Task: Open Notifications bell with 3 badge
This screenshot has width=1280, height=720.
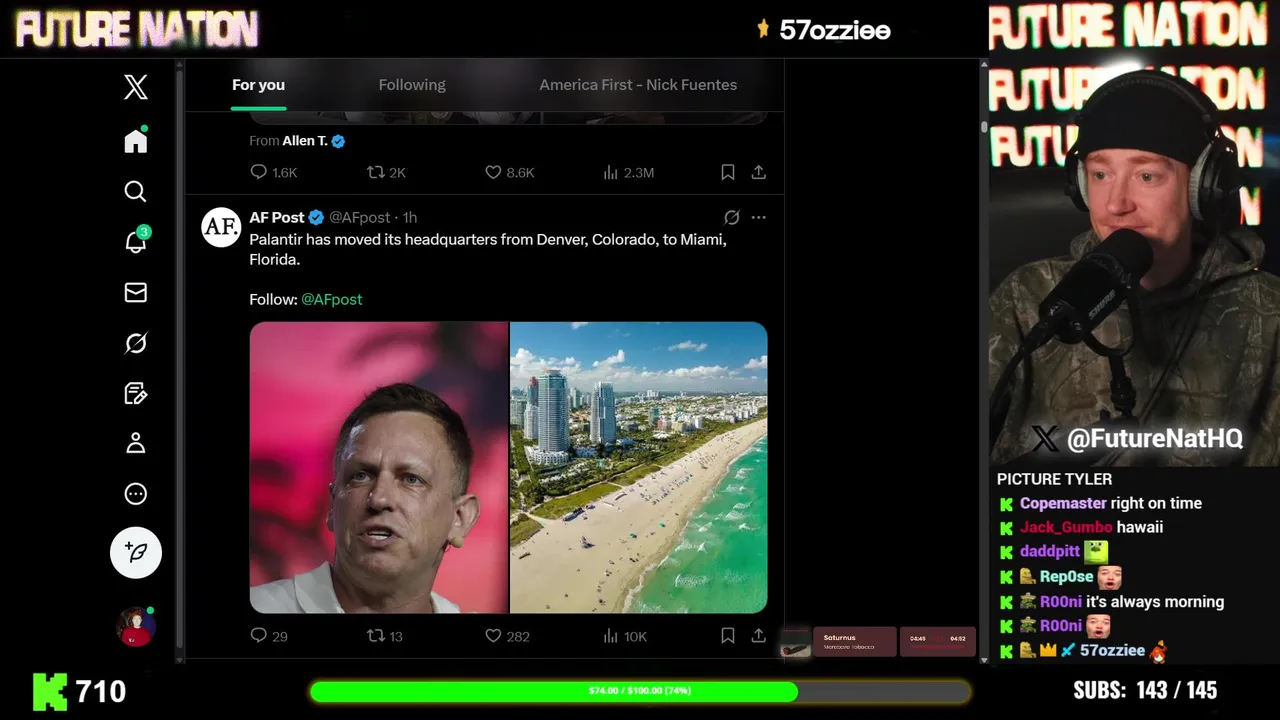Action: (x=136, y=241)
